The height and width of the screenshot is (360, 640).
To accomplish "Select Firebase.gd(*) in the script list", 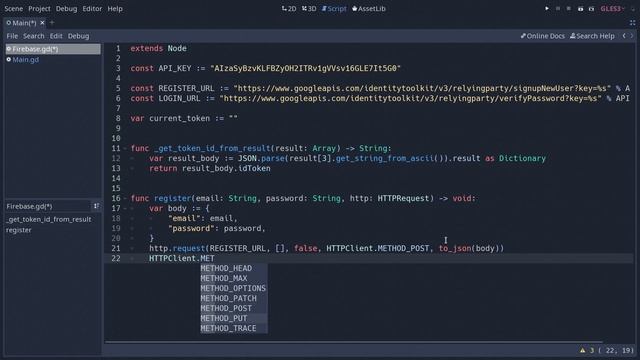I will pos(53,49).
